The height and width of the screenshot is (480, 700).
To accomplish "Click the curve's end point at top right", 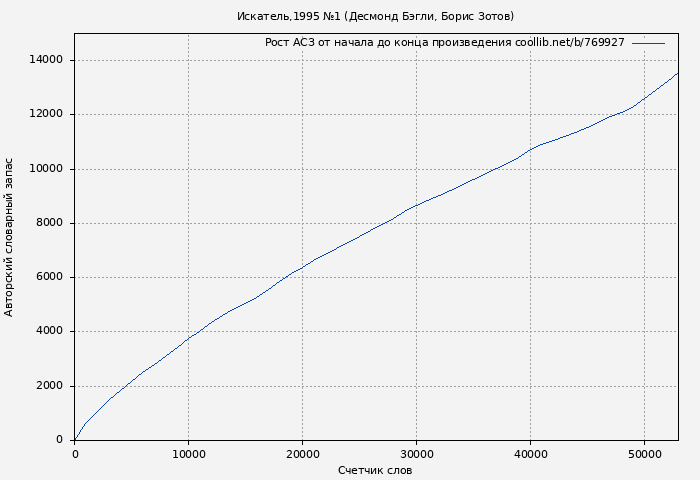I will coord(677,73).
